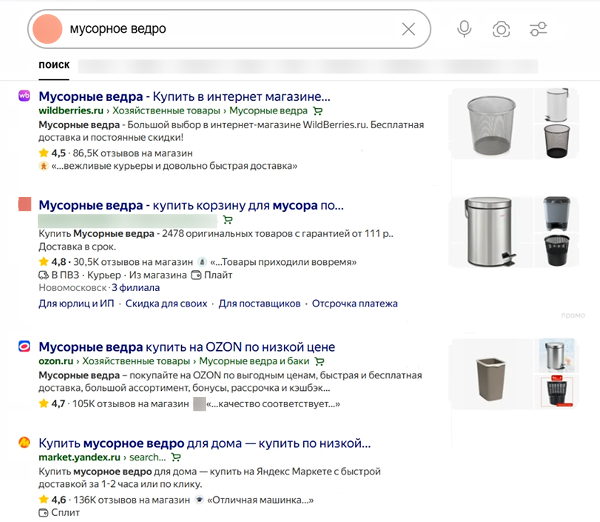This screenshot has height=522, width=600.
Task: Open "Скидка для своих" sitelink
Action: (x=166, y=303)
